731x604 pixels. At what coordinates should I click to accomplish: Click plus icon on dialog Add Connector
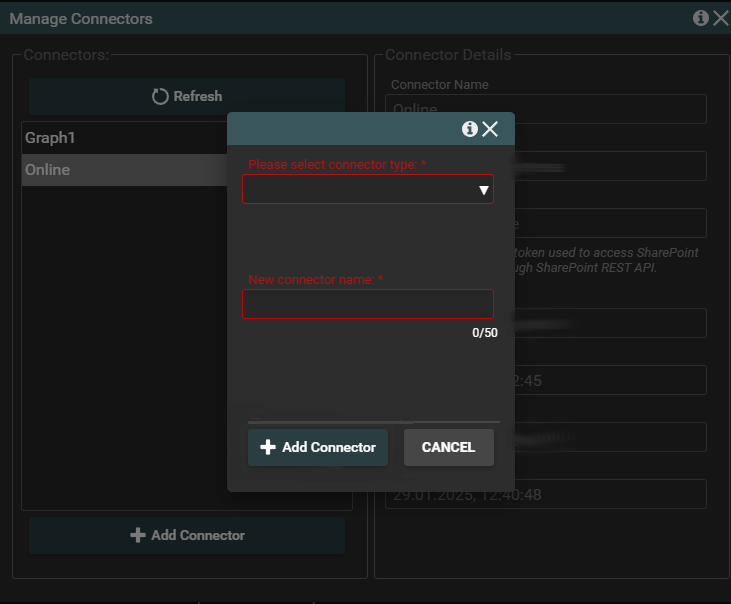[x=267, y=448]
